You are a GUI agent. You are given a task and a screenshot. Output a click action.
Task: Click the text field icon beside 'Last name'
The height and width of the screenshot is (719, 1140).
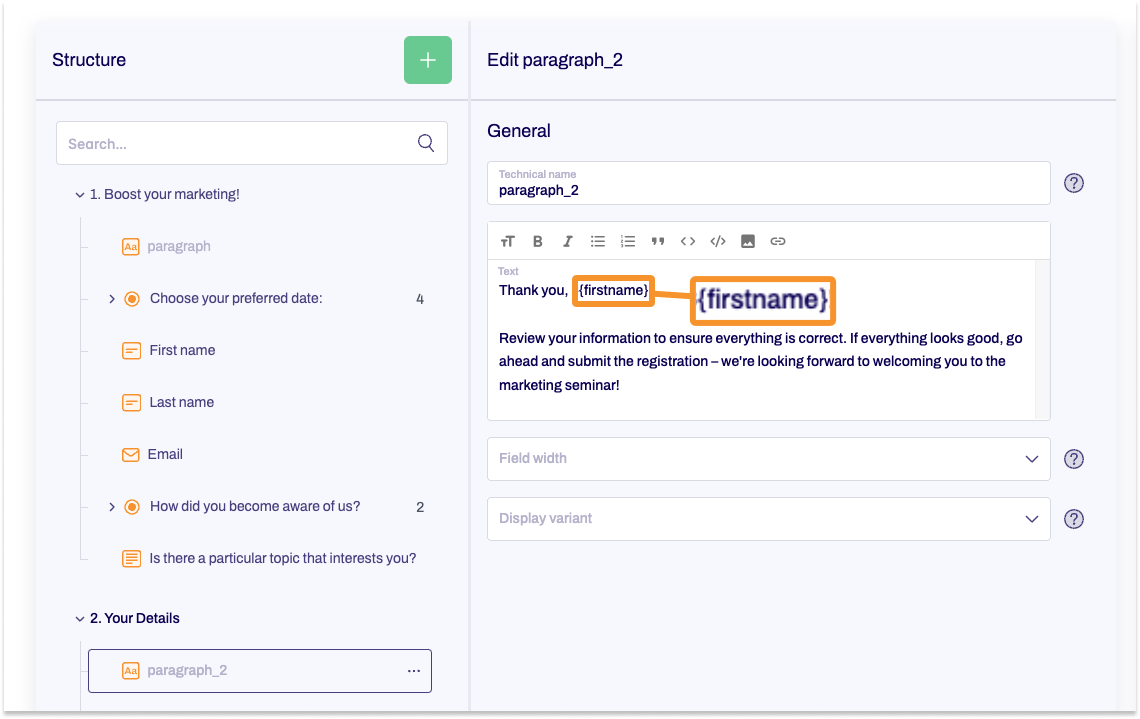click(131, 403)
